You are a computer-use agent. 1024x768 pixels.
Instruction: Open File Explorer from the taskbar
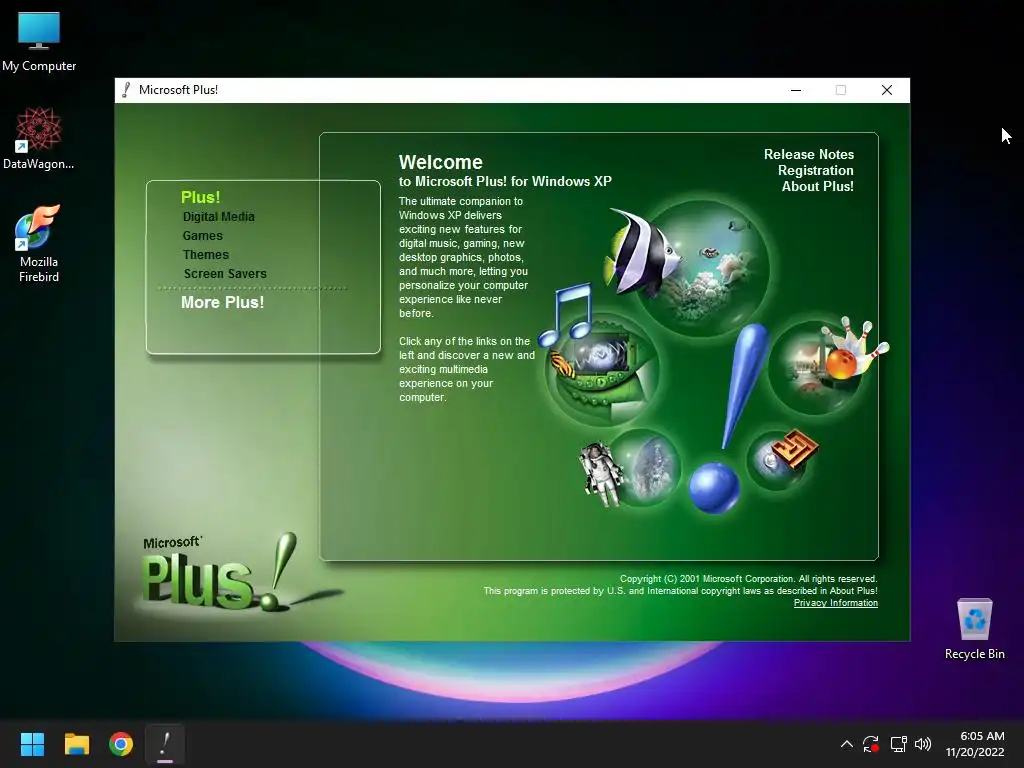(76, 744)
